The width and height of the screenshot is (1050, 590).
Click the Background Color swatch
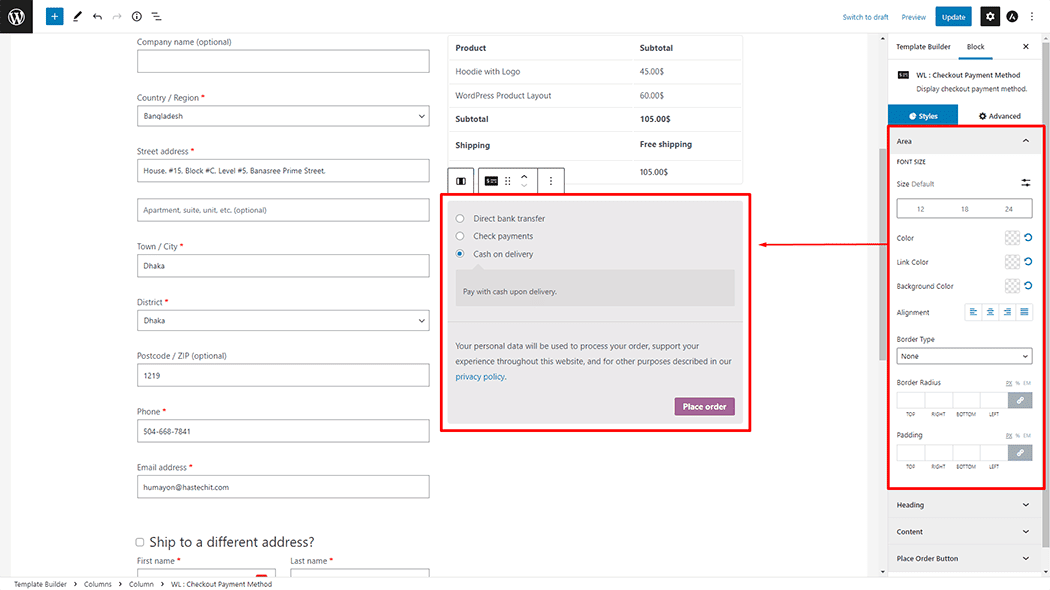[1012, 286]
